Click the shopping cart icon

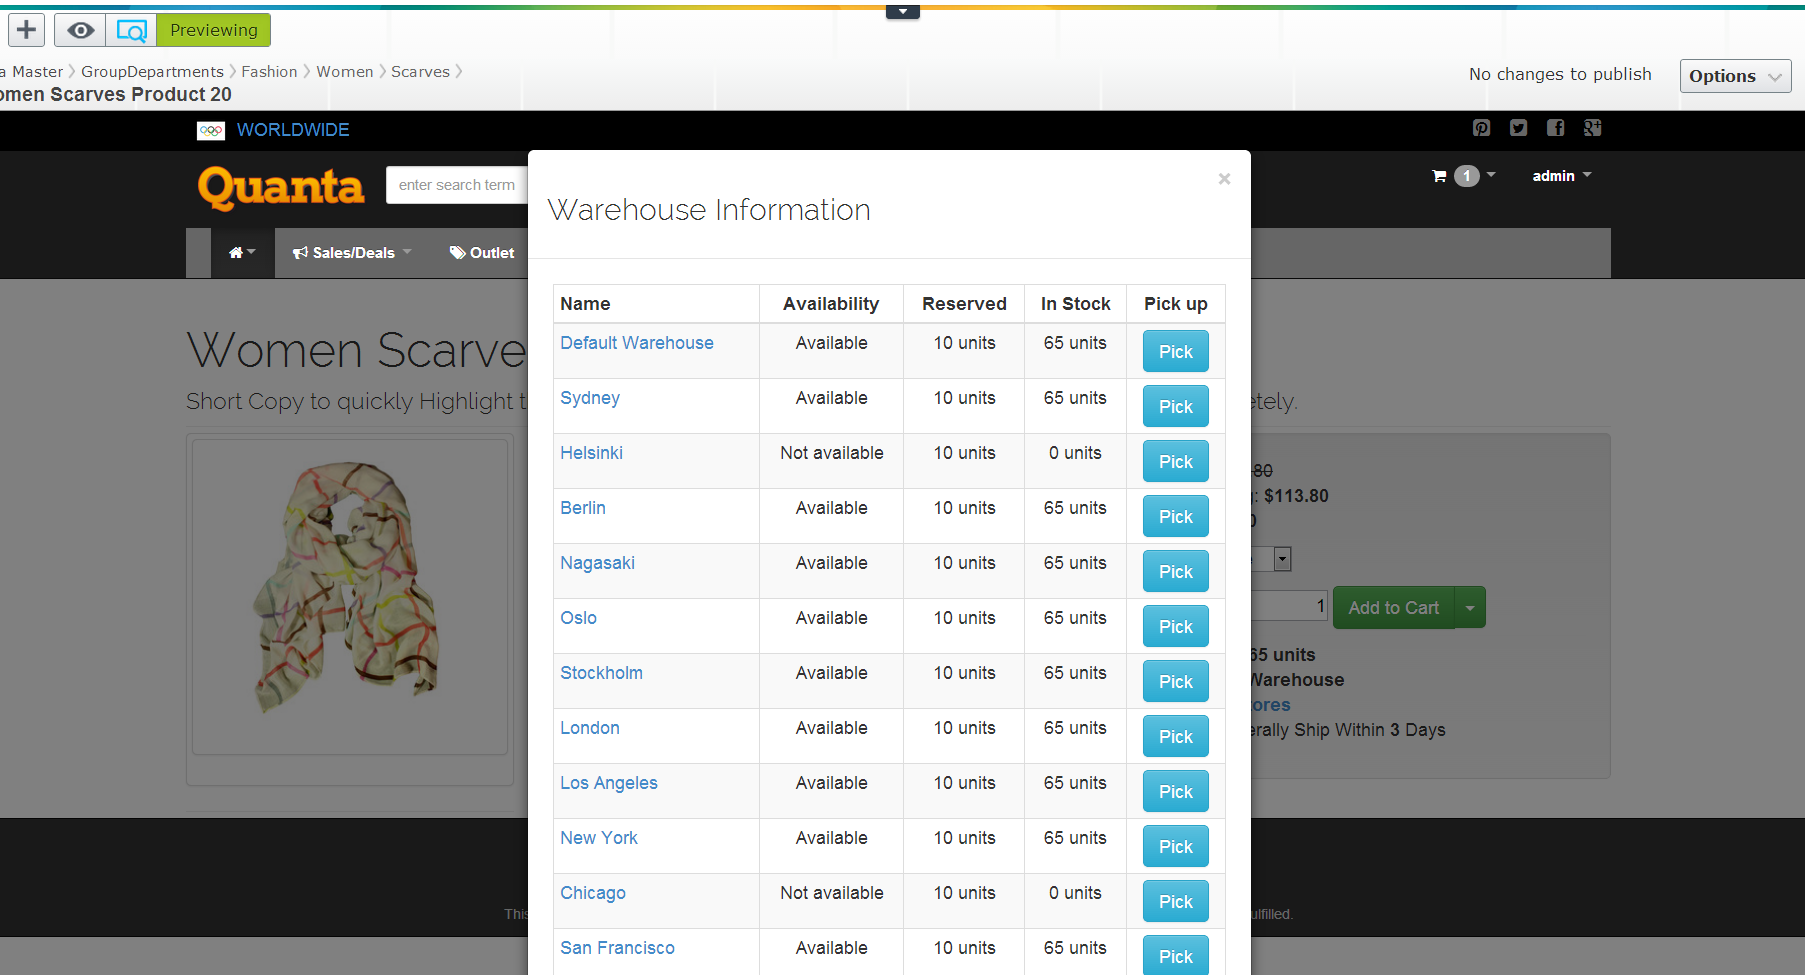(x=1439, y=176)
